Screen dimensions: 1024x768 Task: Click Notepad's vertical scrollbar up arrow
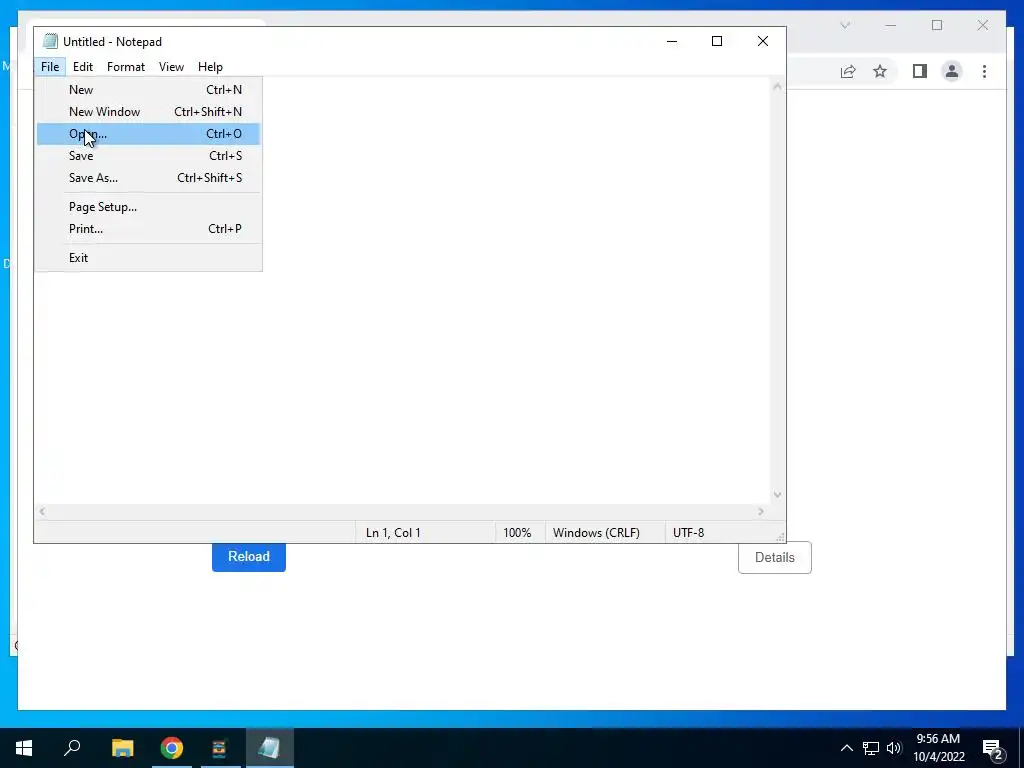coord(777,86)
